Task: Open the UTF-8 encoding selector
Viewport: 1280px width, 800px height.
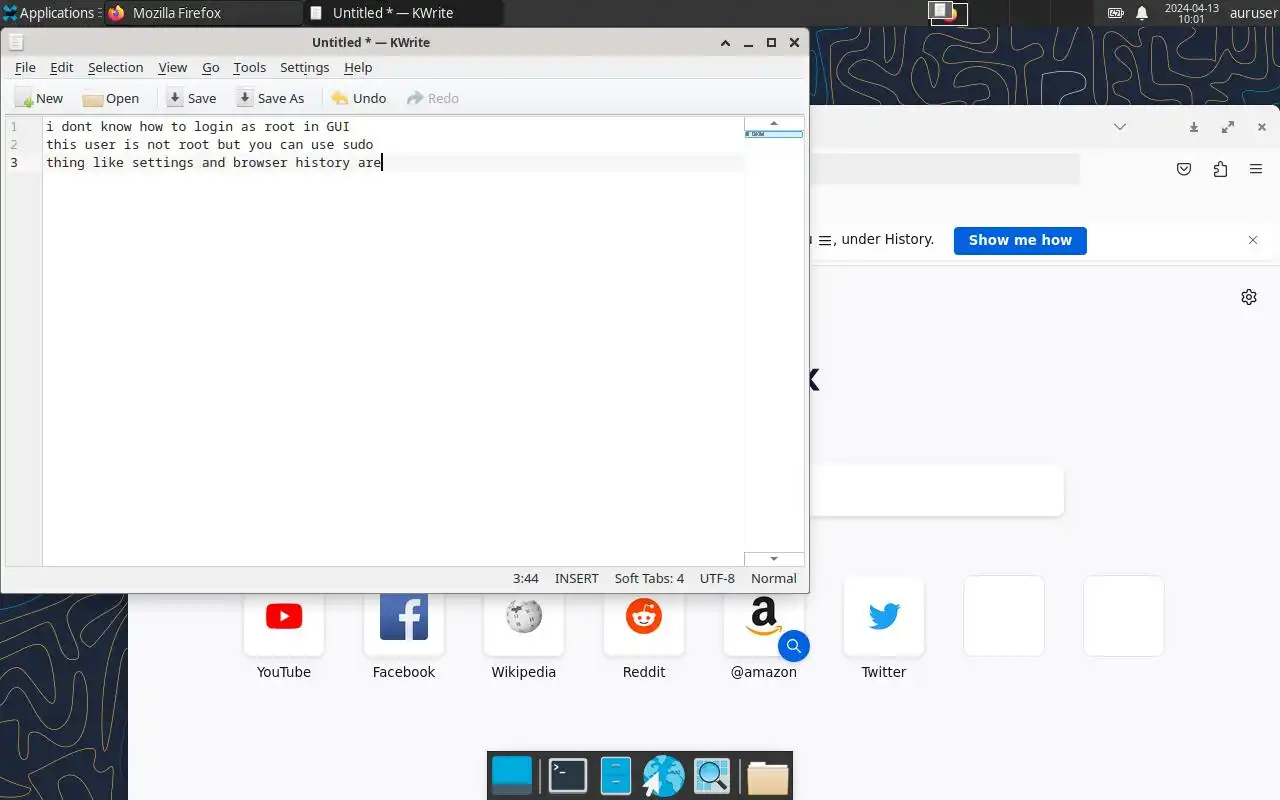Action: 718,578
